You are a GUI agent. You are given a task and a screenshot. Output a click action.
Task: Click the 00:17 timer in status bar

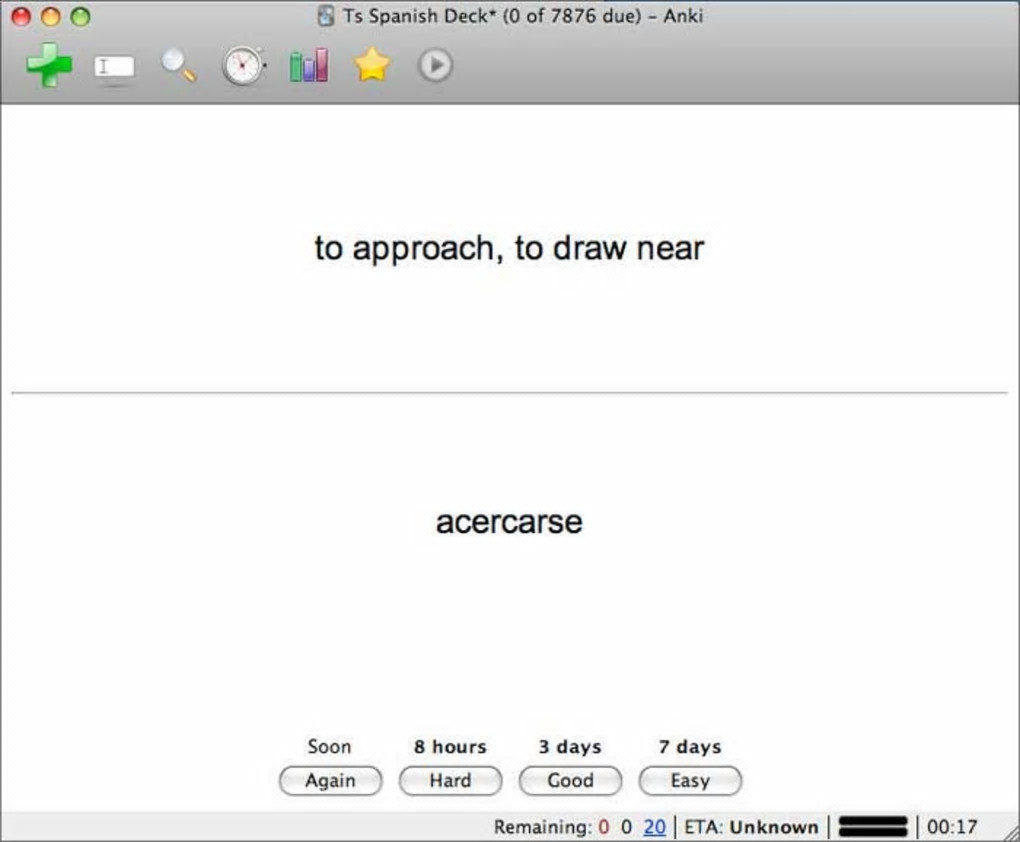pos(952,827)
